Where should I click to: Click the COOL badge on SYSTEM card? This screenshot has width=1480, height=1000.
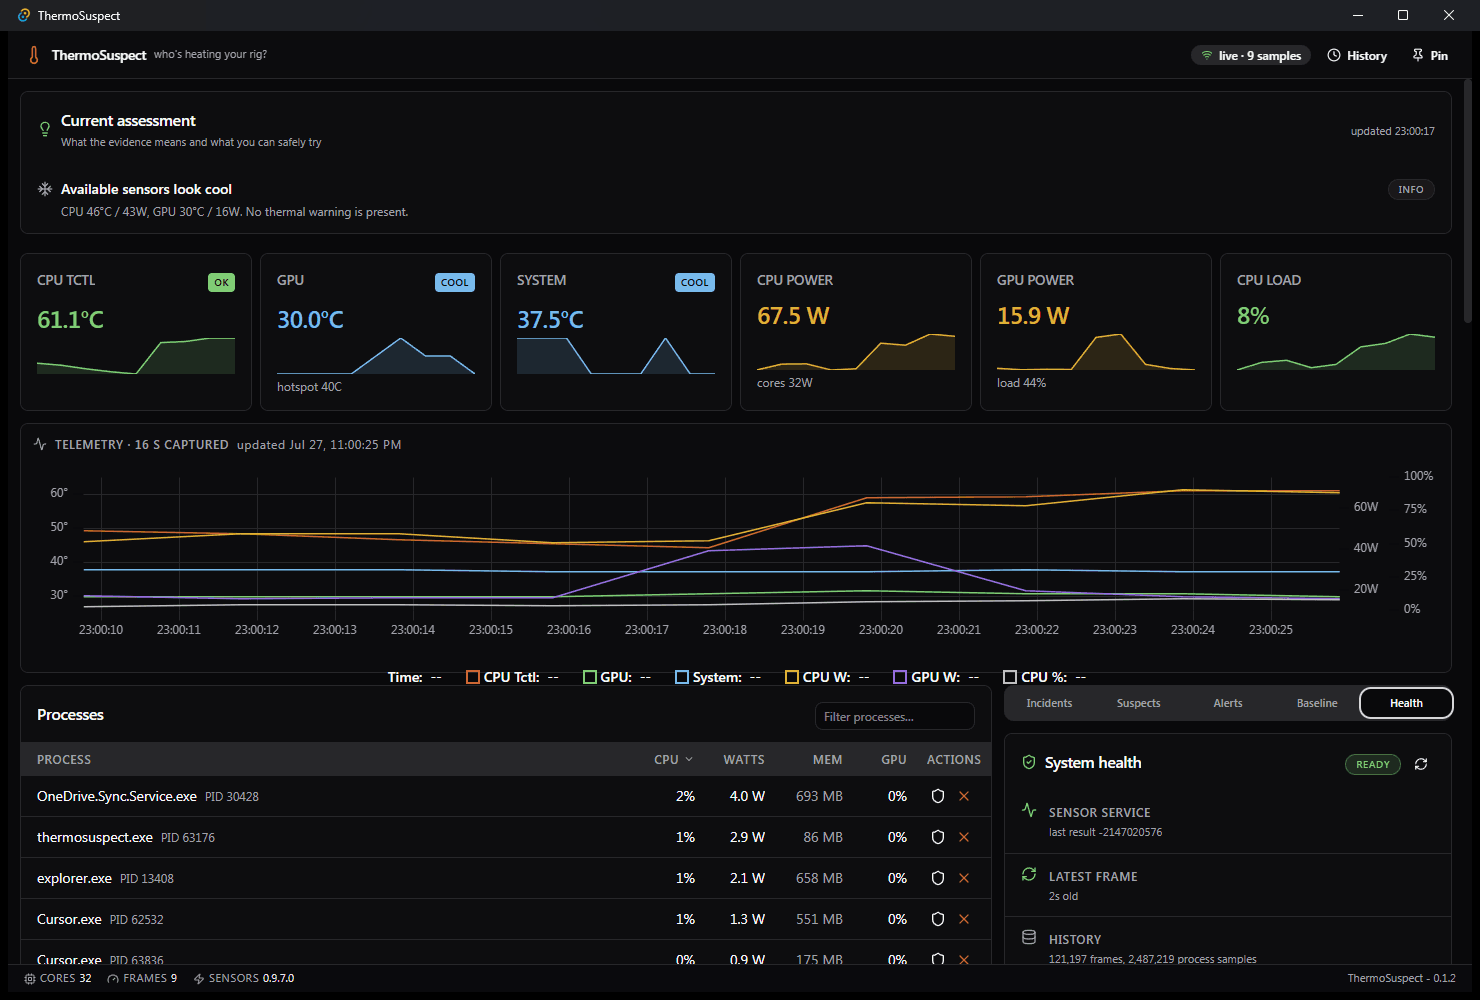(695, 282)
